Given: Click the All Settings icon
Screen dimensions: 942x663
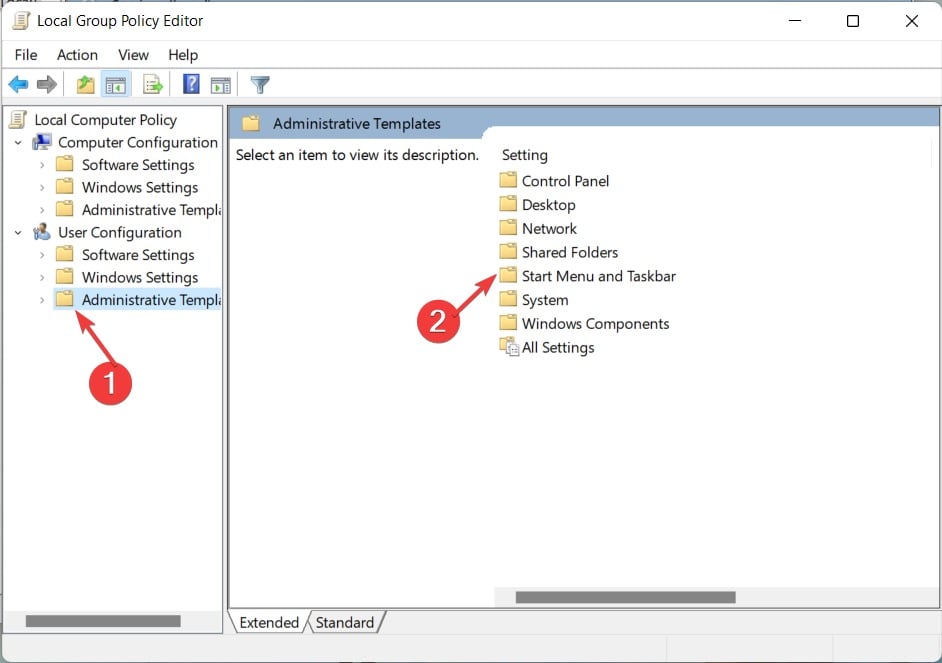Looking at the screenshot, I should coord(509,347).
